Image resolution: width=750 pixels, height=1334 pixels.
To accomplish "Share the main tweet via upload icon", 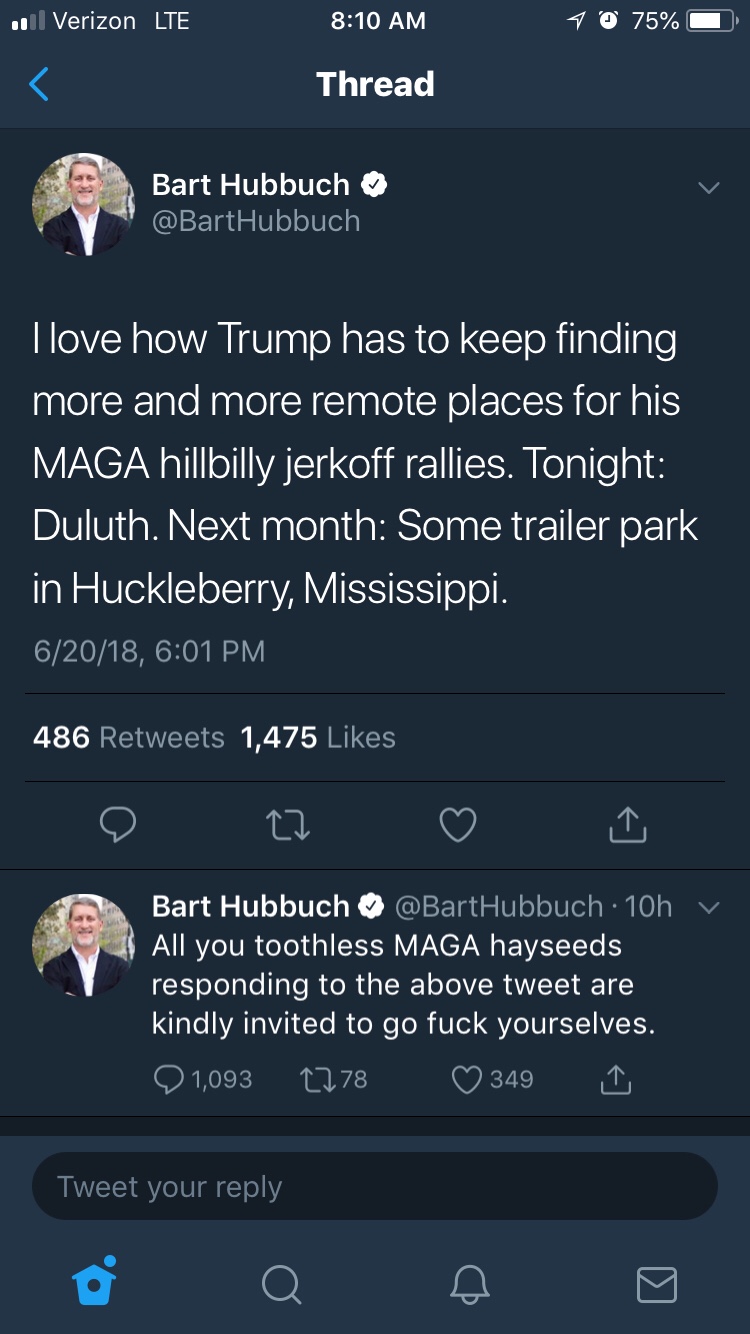I will 628,825.
